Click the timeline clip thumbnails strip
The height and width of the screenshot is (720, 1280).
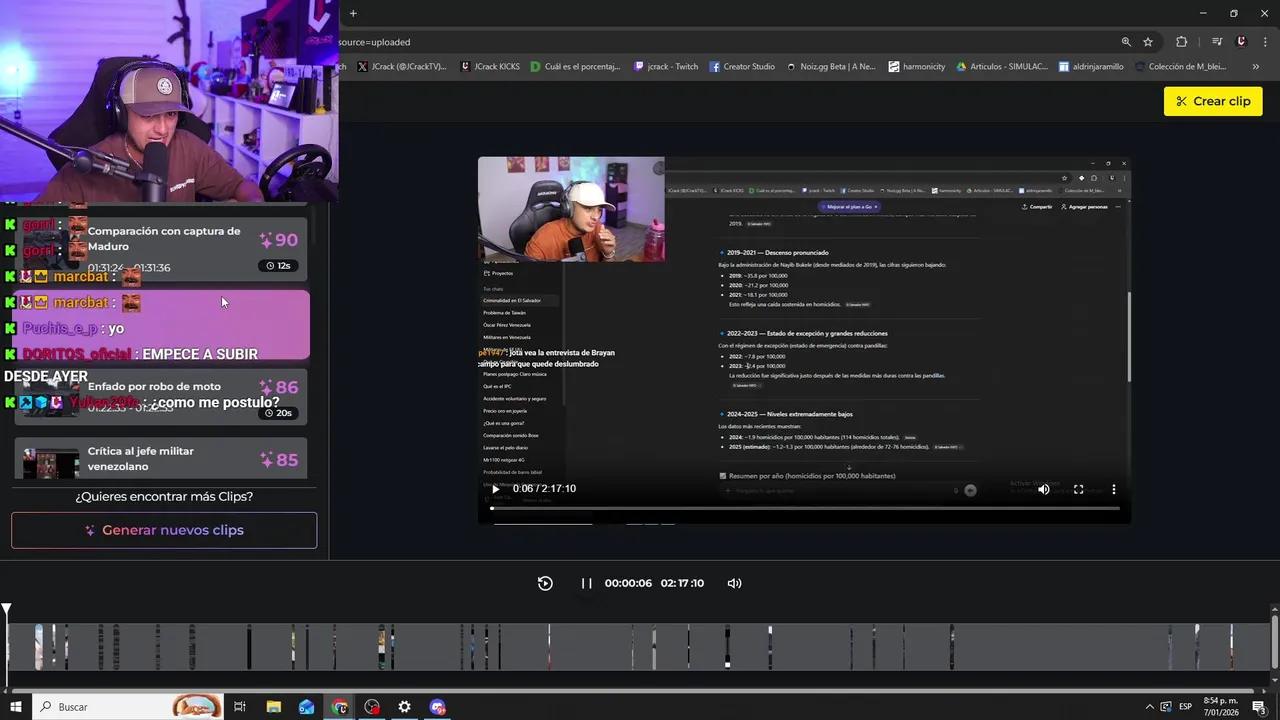636,647
